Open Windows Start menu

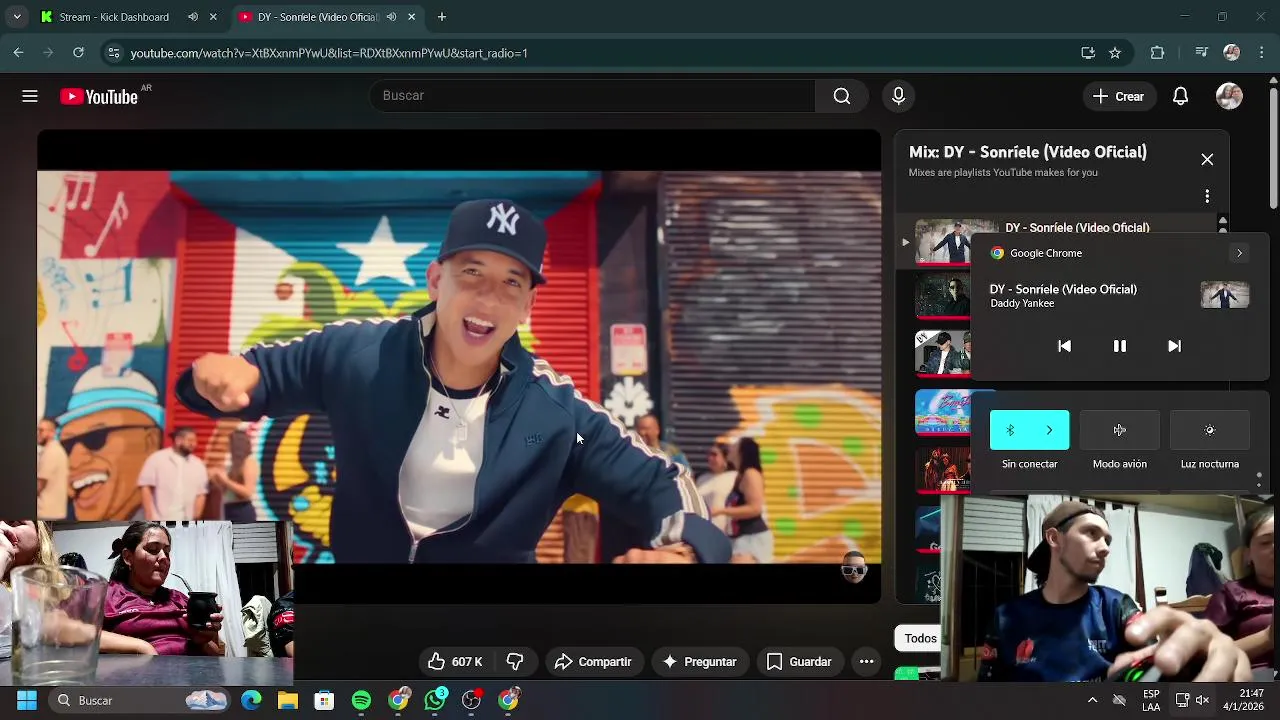[x=27, y=700]
